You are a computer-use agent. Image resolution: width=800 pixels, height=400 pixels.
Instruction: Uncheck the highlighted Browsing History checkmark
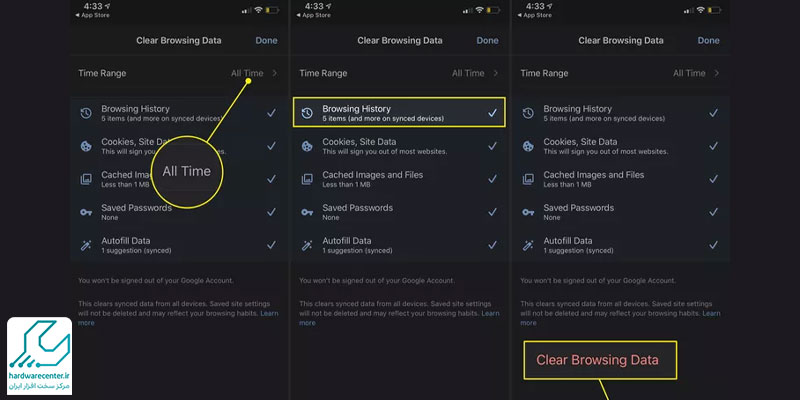click(x=491, y=113)
